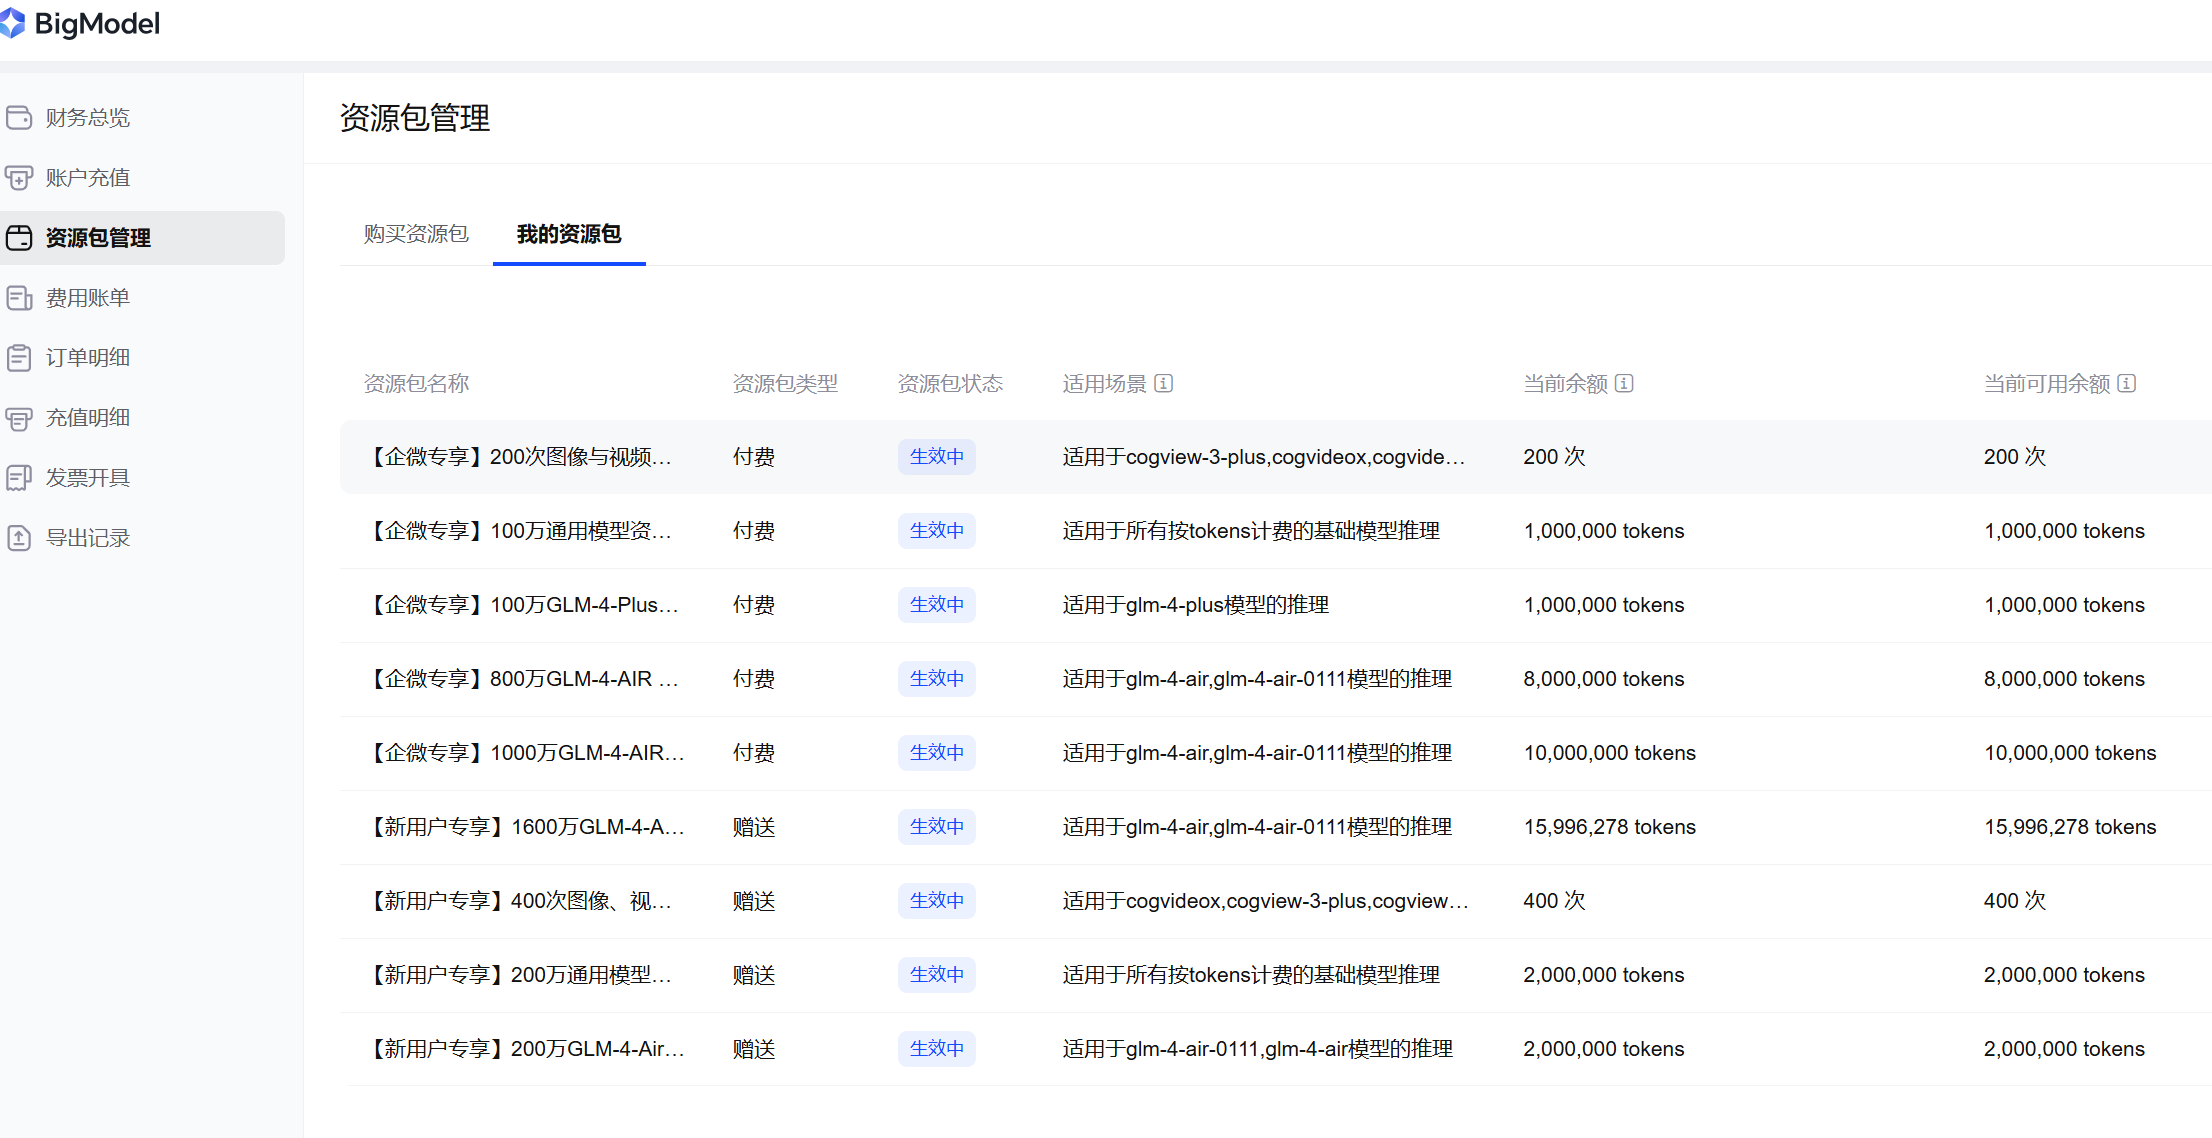Open 资源包管理 in the sidebar
The image size is (2212, 1138).
coord(98,238)
